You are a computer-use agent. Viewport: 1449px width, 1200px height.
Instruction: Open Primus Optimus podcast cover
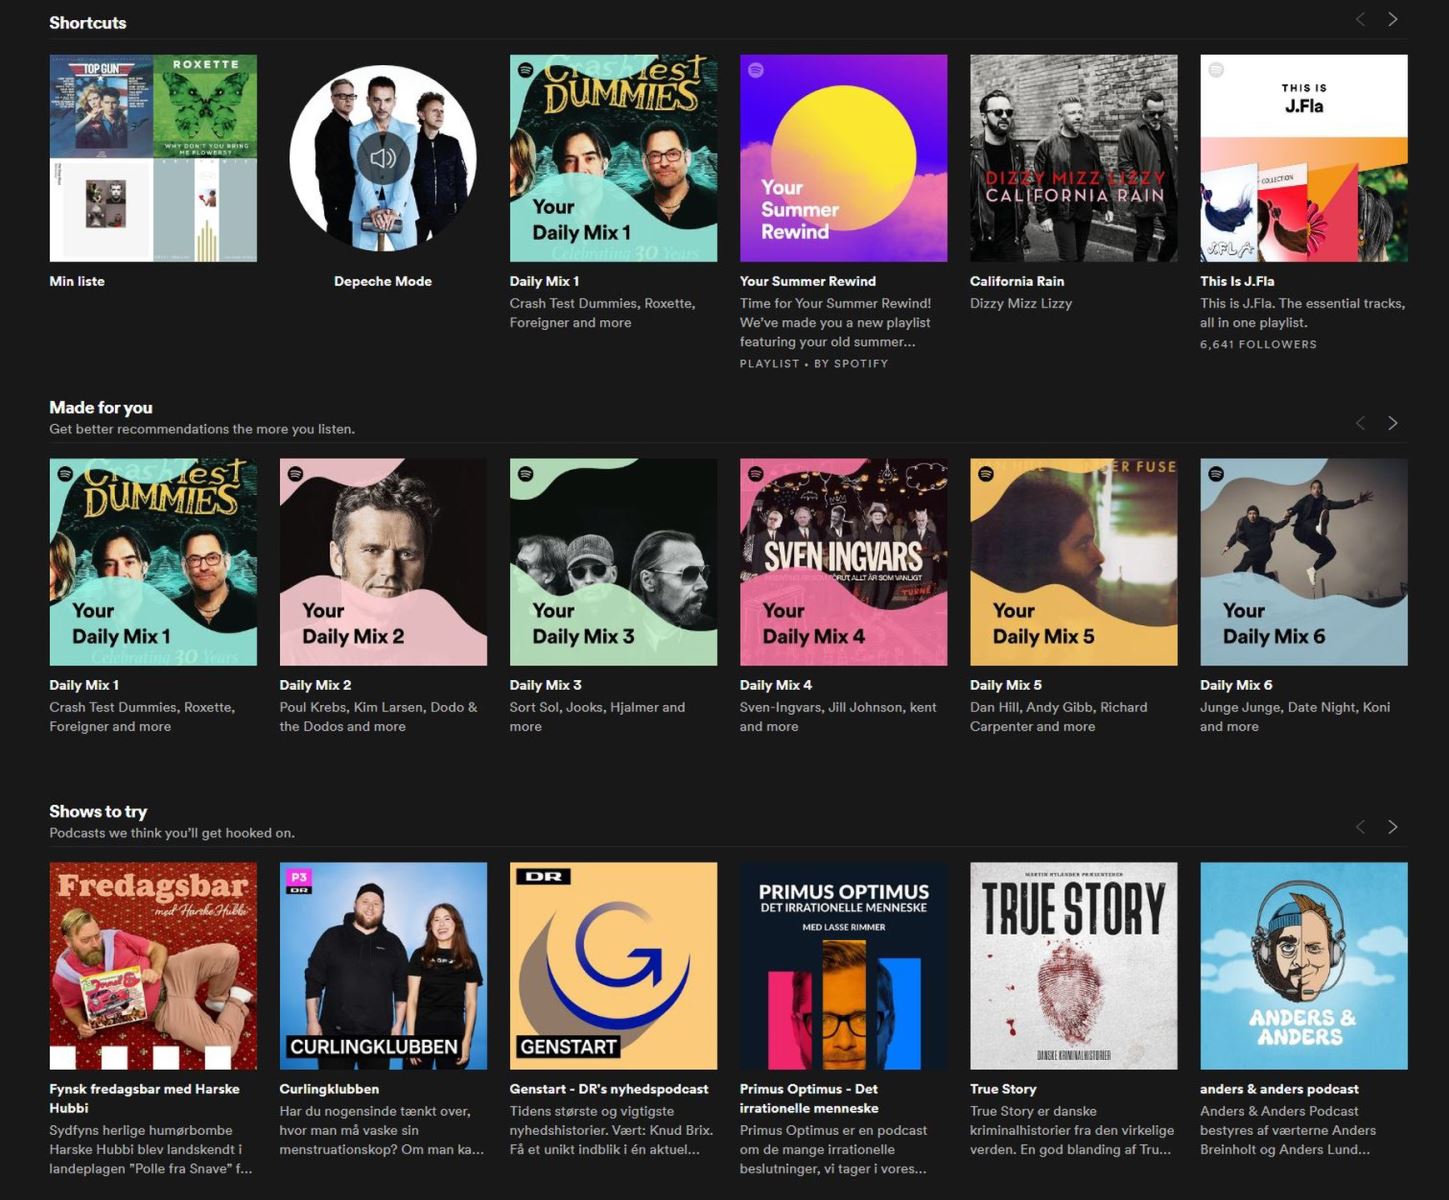click(x=843, y=966)
